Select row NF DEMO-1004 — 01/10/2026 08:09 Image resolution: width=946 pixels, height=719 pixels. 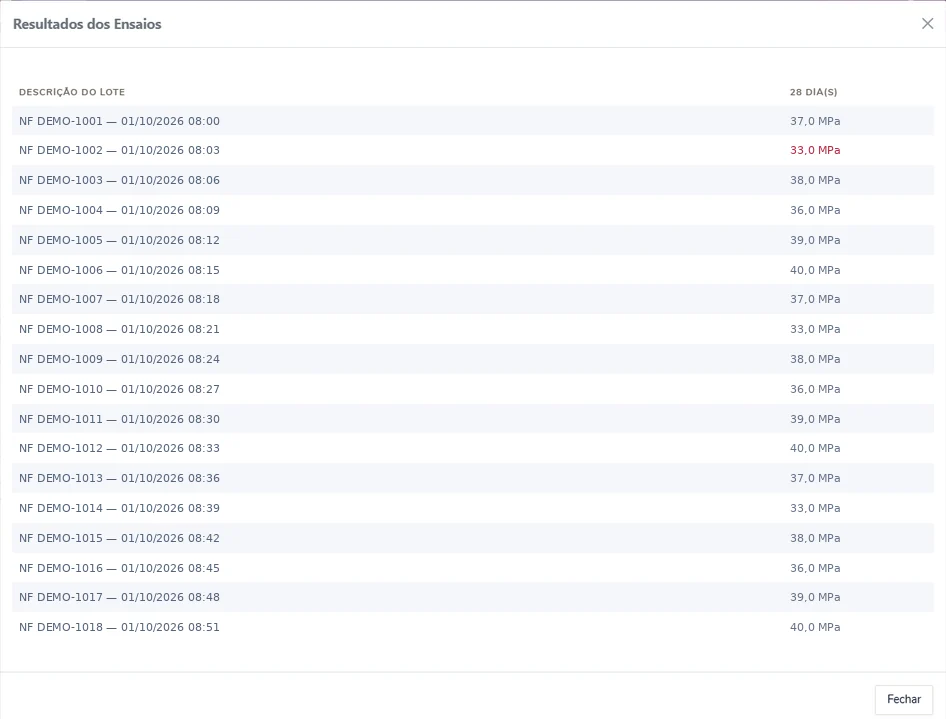click(473, 210)
